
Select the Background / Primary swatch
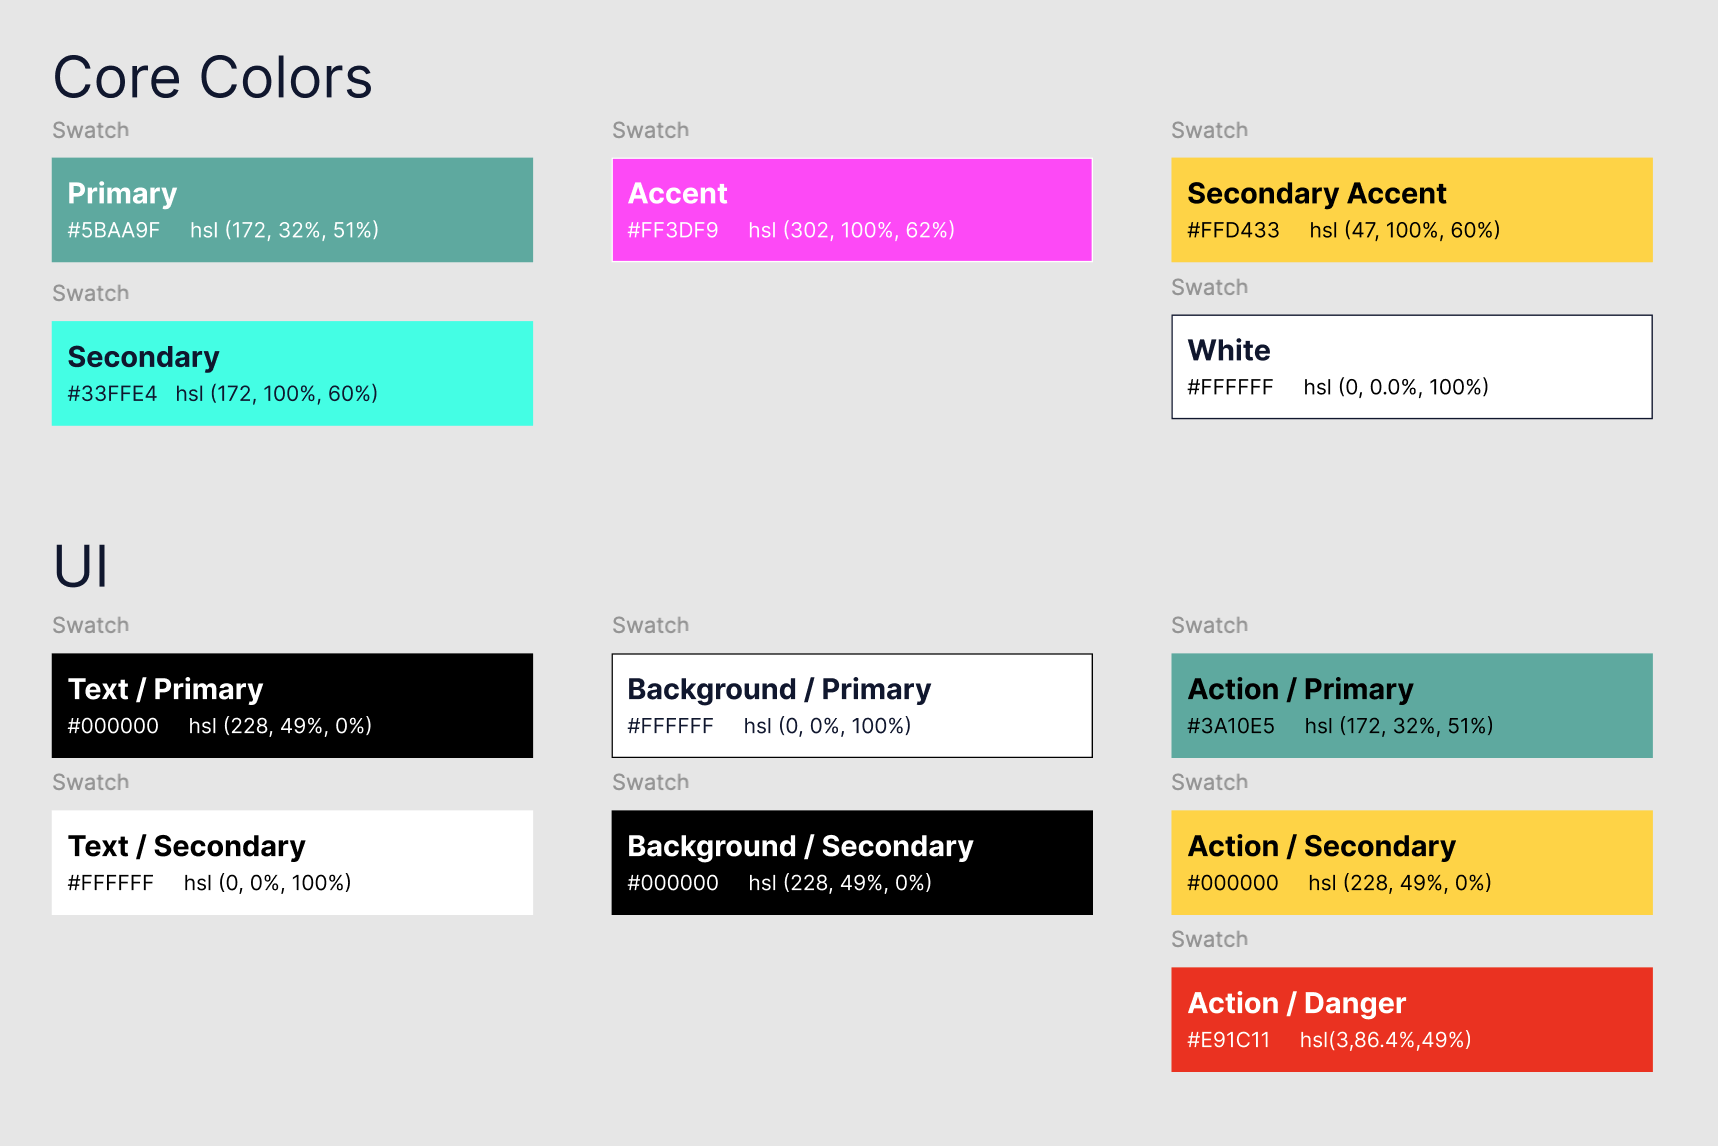pos(851,705)
